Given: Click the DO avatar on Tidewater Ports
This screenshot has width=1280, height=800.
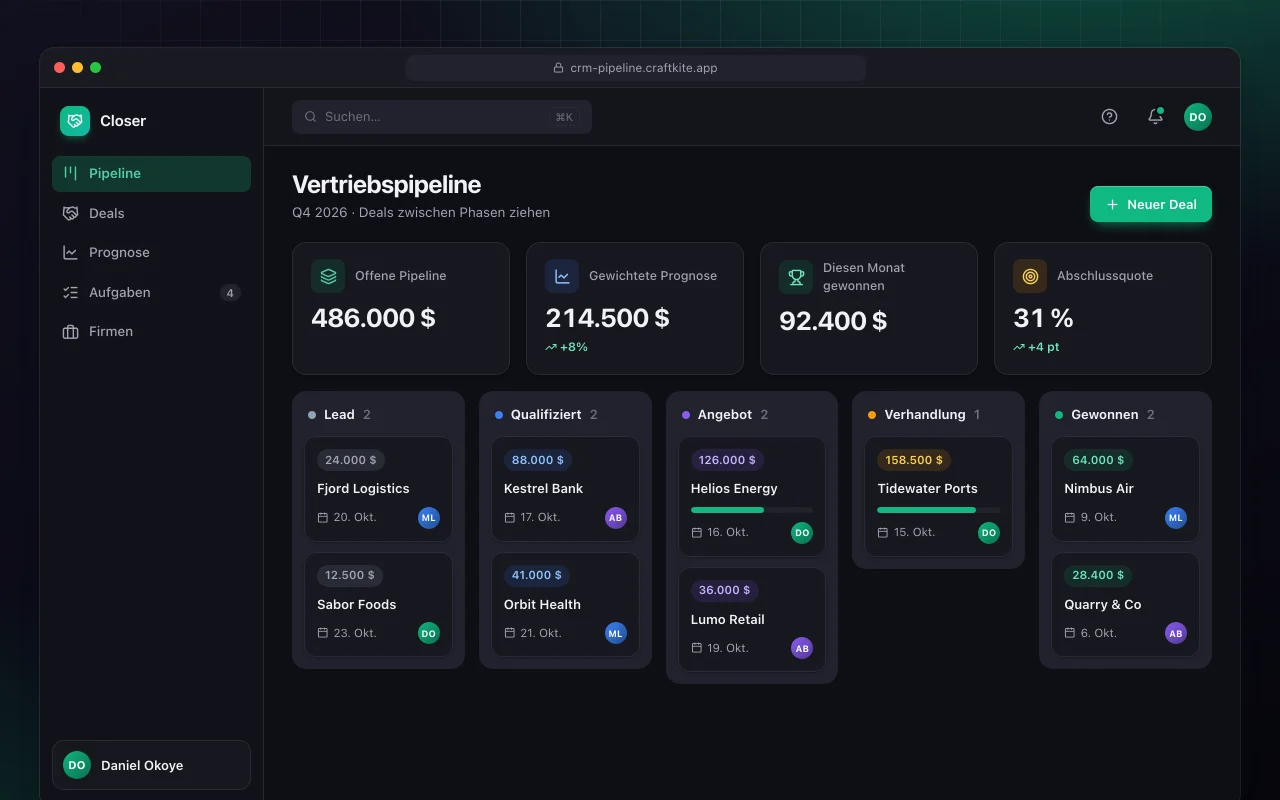Looking at the screenshot, I should (x=989, y=533).
